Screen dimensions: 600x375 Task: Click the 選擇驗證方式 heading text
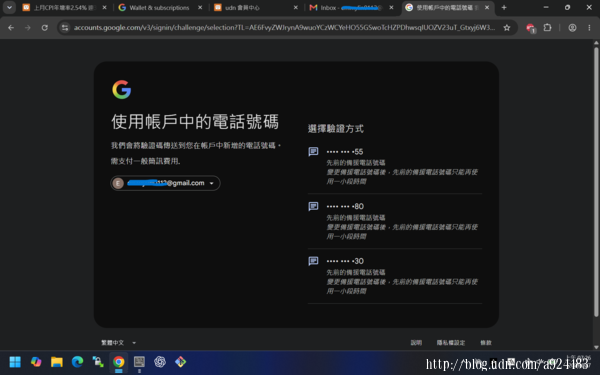point(336,129)
